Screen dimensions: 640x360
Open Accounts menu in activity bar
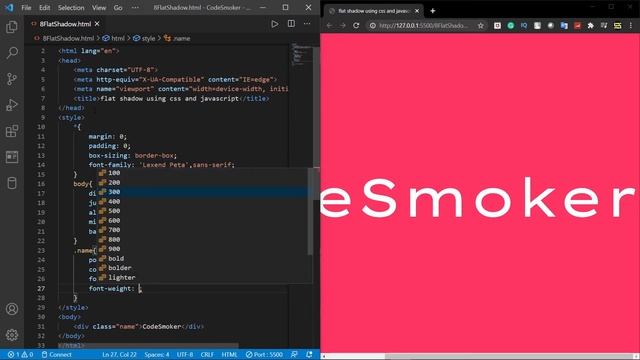(12, 309)
